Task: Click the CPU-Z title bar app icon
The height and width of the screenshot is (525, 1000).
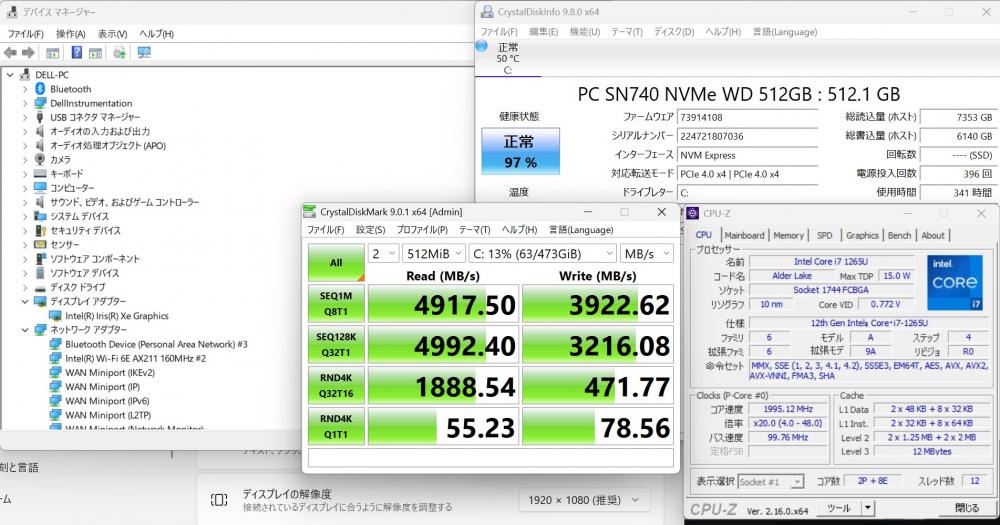Action: pos(693,214)
